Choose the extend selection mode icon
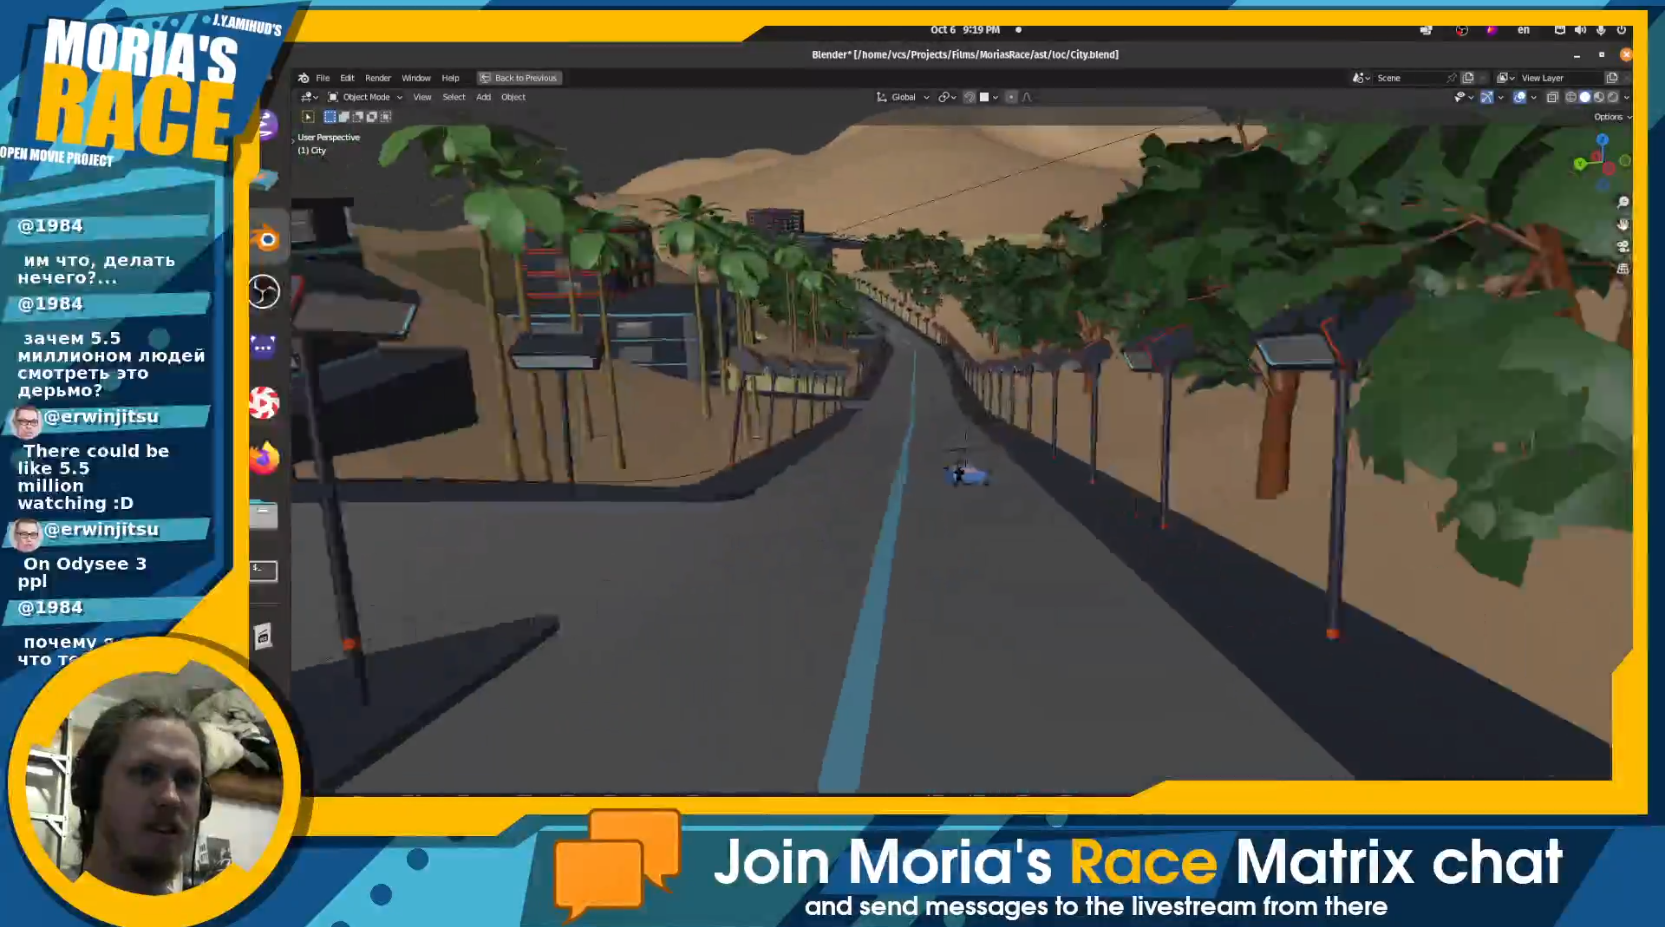Viewport: 1665px width, 927px height. click(x=344, y=117)
